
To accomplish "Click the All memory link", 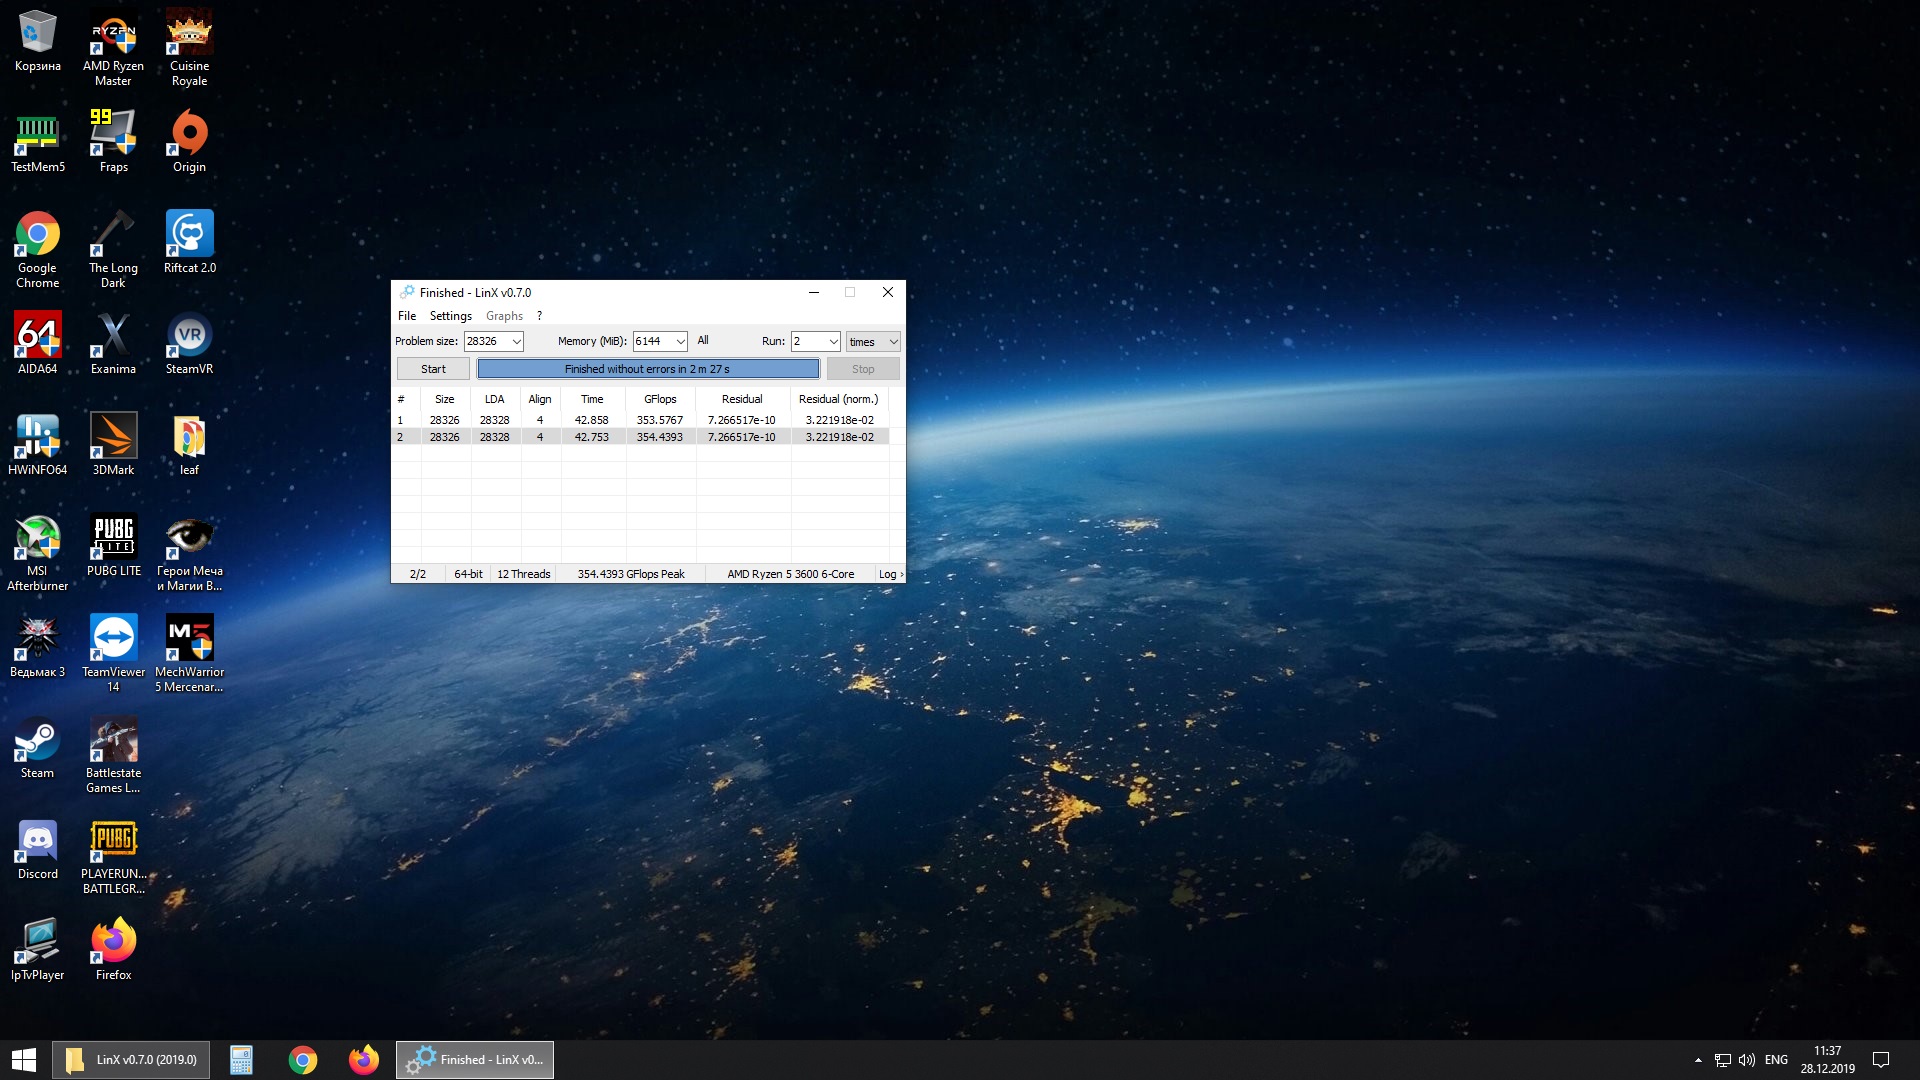I will 703,341.
